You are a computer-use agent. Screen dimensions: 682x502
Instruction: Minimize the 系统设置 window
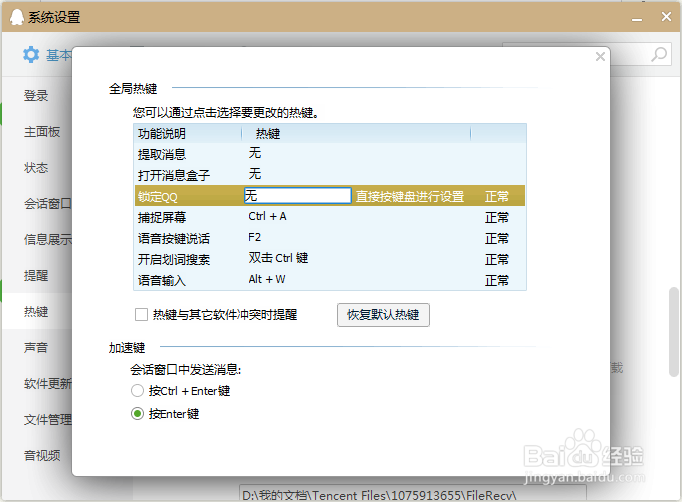coord(637,19)
